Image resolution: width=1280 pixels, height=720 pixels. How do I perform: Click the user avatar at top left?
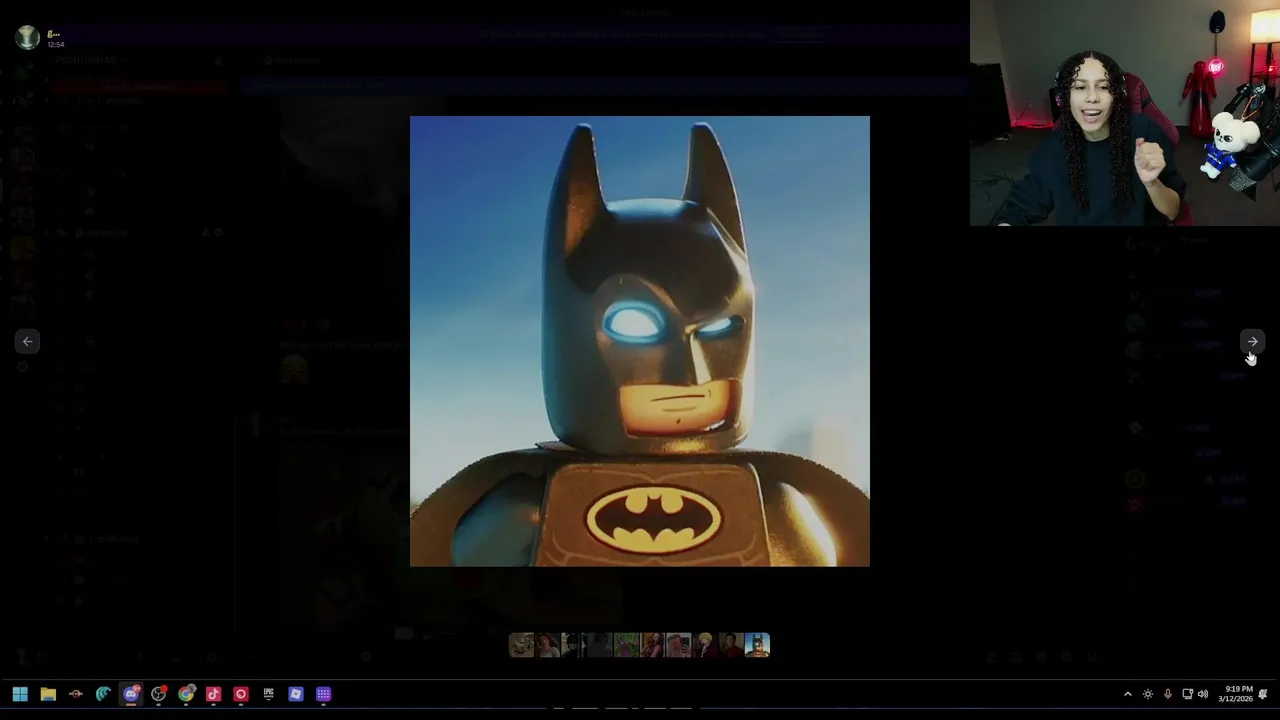(x=27, y=38)
